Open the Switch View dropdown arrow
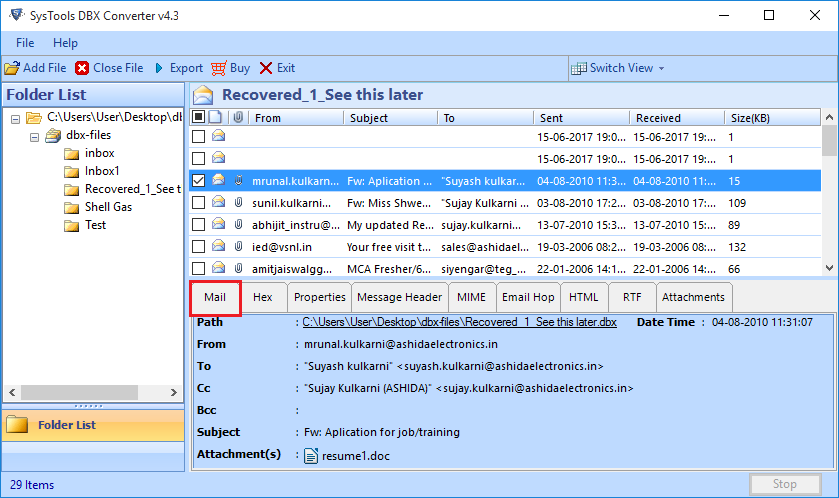This screenshot has height=498, width=839. tap(661, 68)
